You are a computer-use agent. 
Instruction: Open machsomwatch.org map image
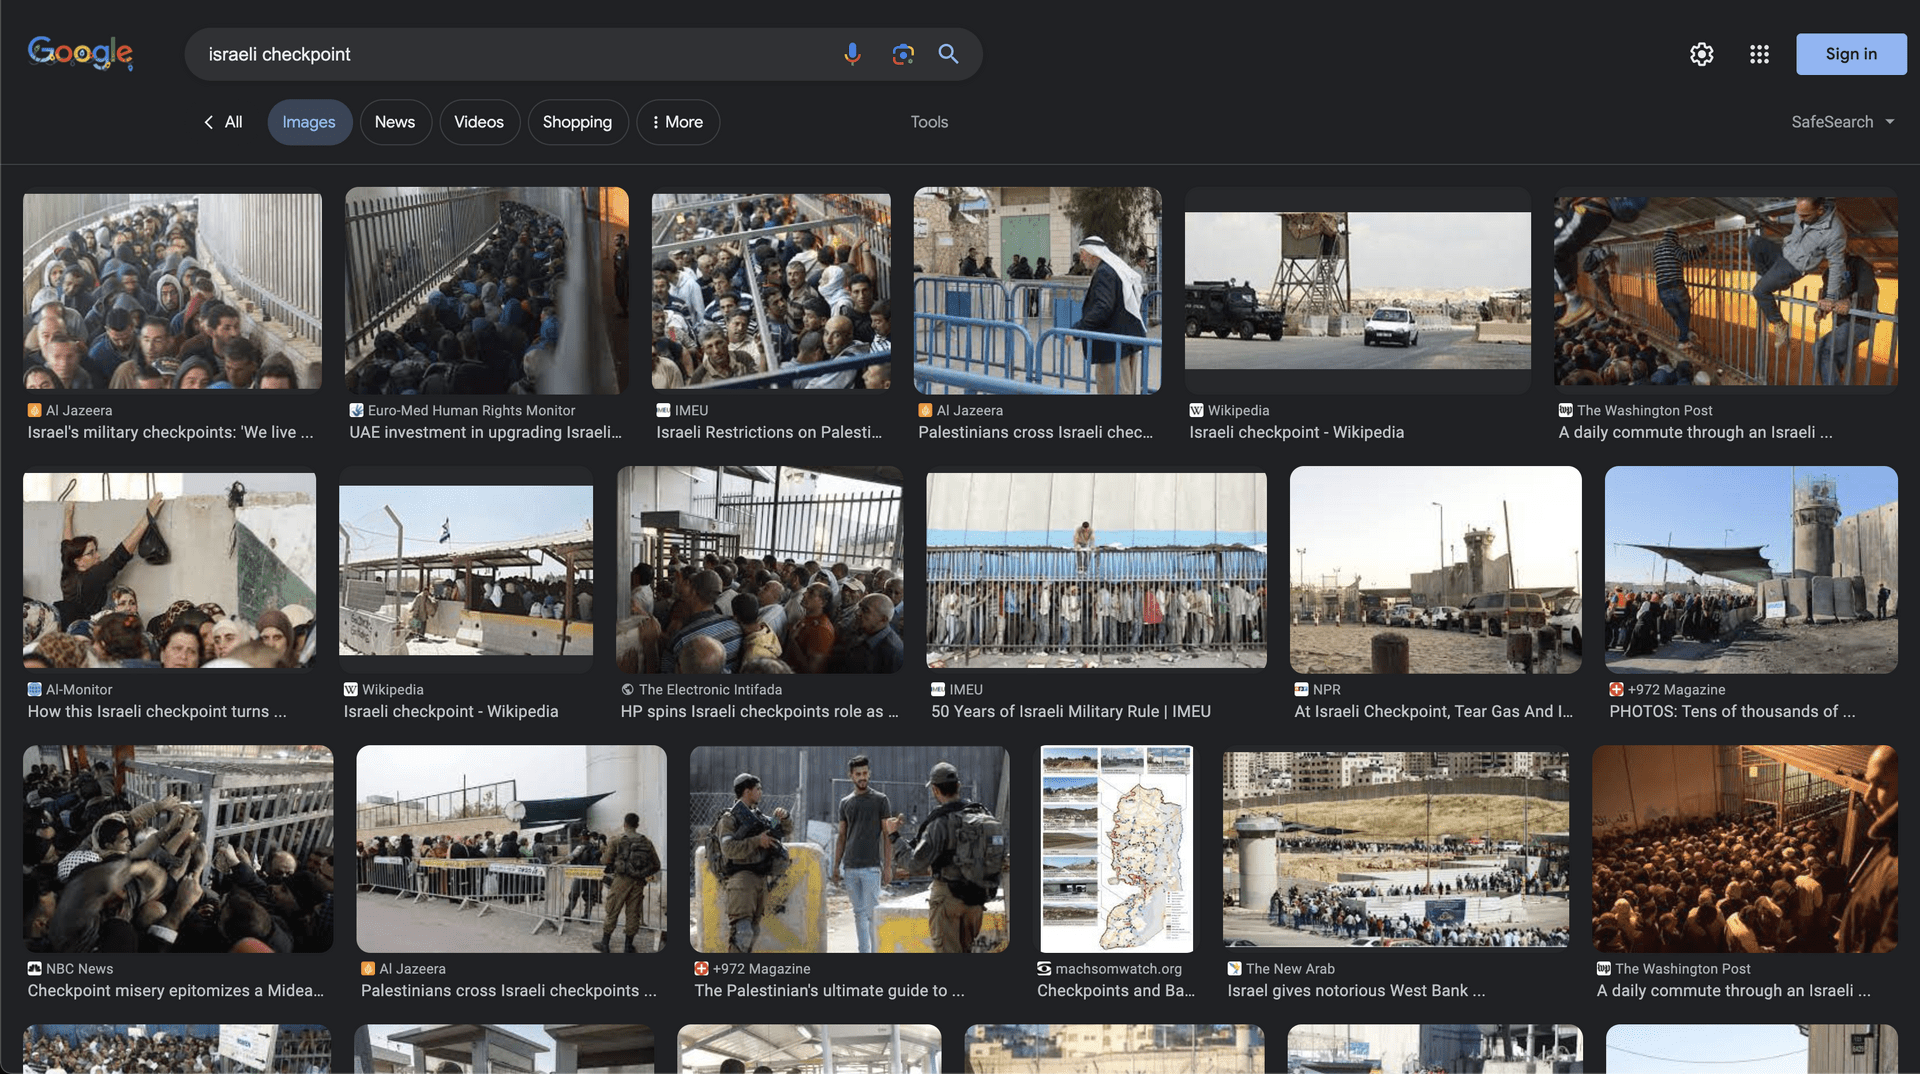pyautogui.click(x=1117, y=849)
